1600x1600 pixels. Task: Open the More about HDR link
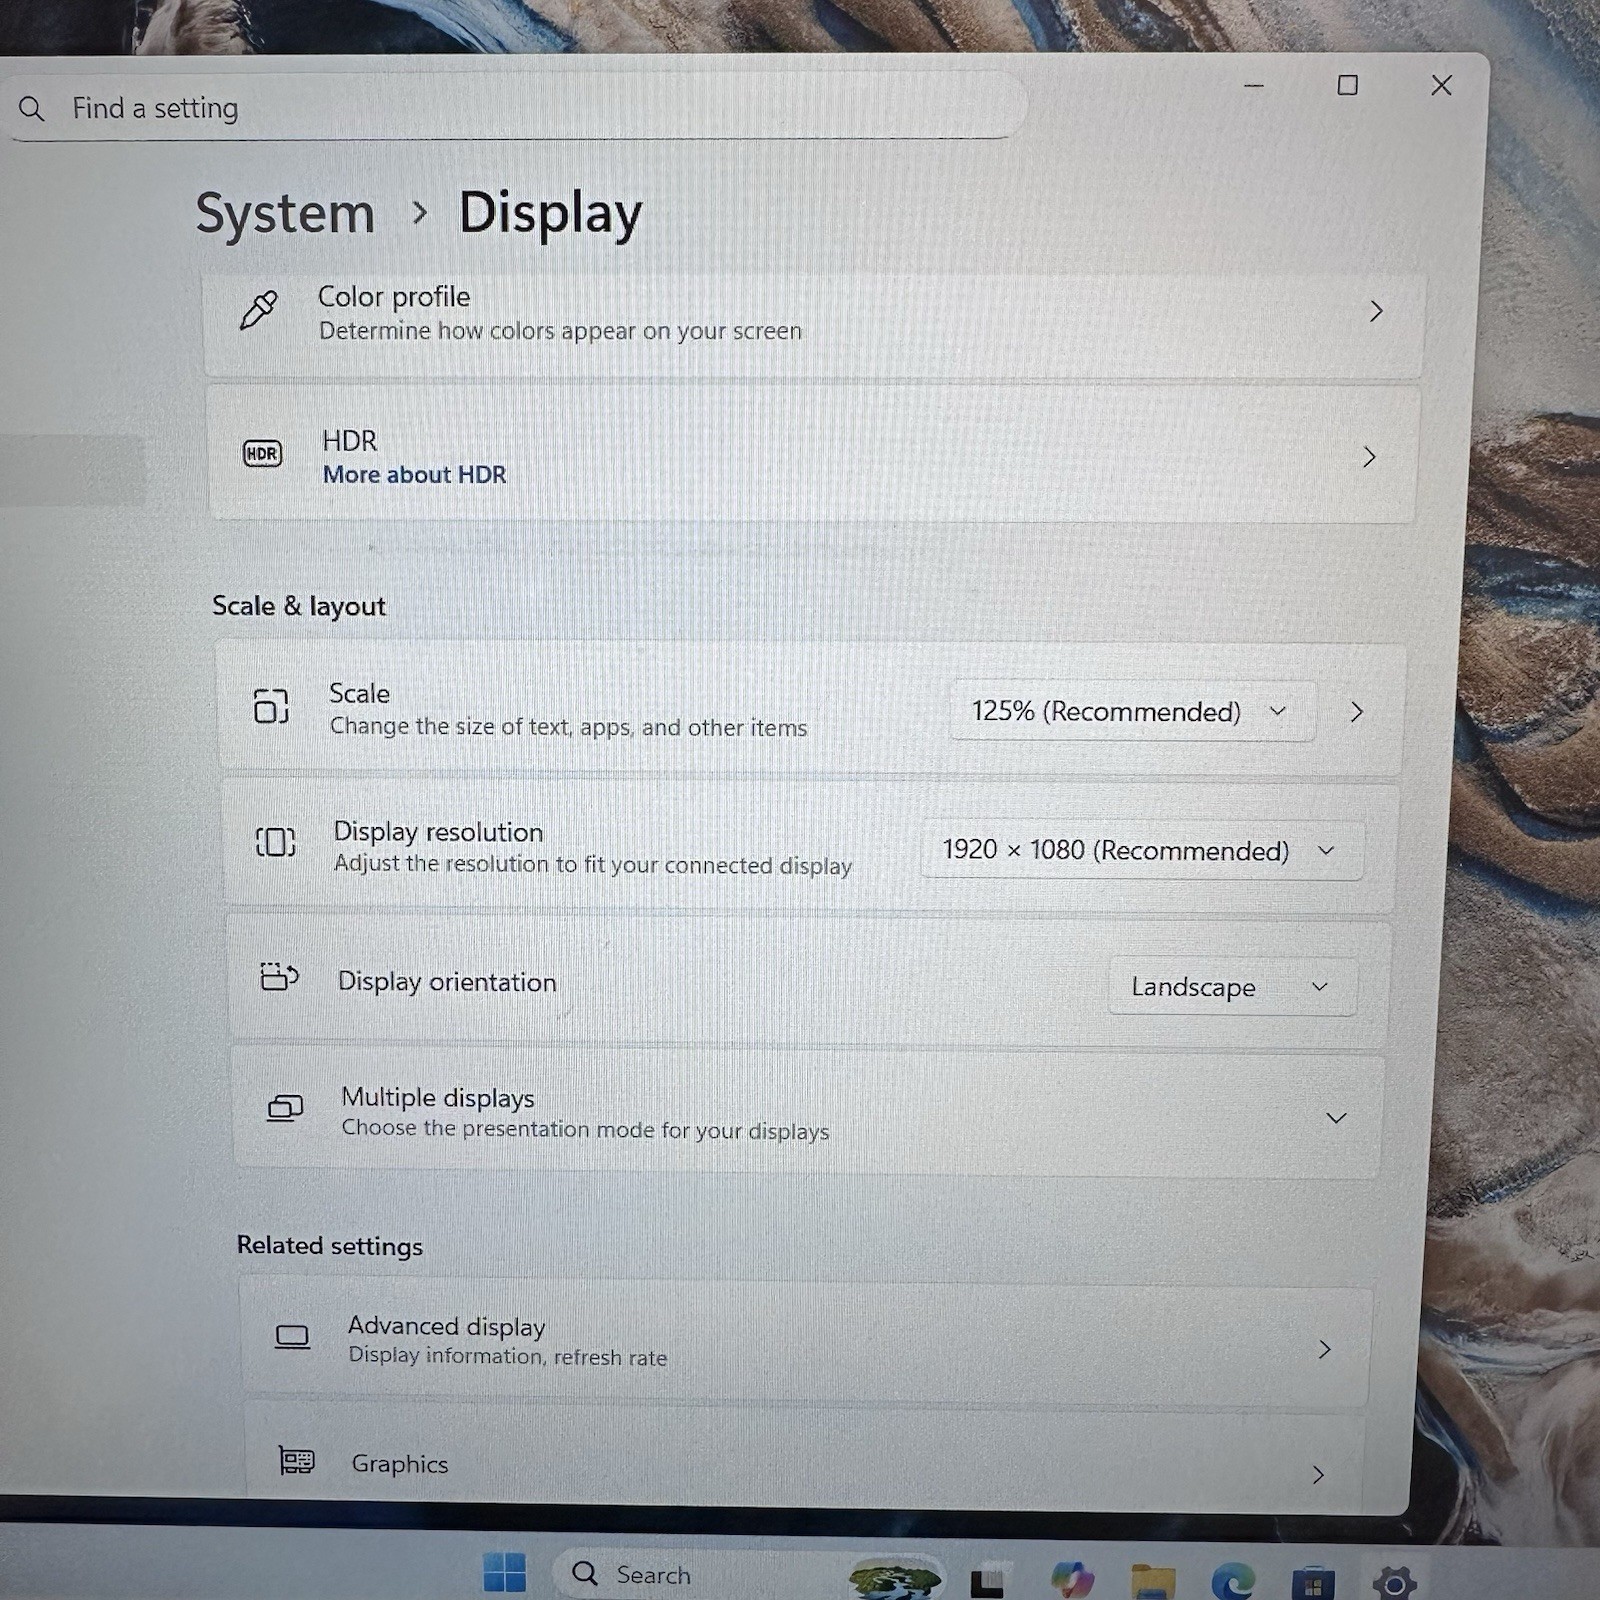pos(414,475)
